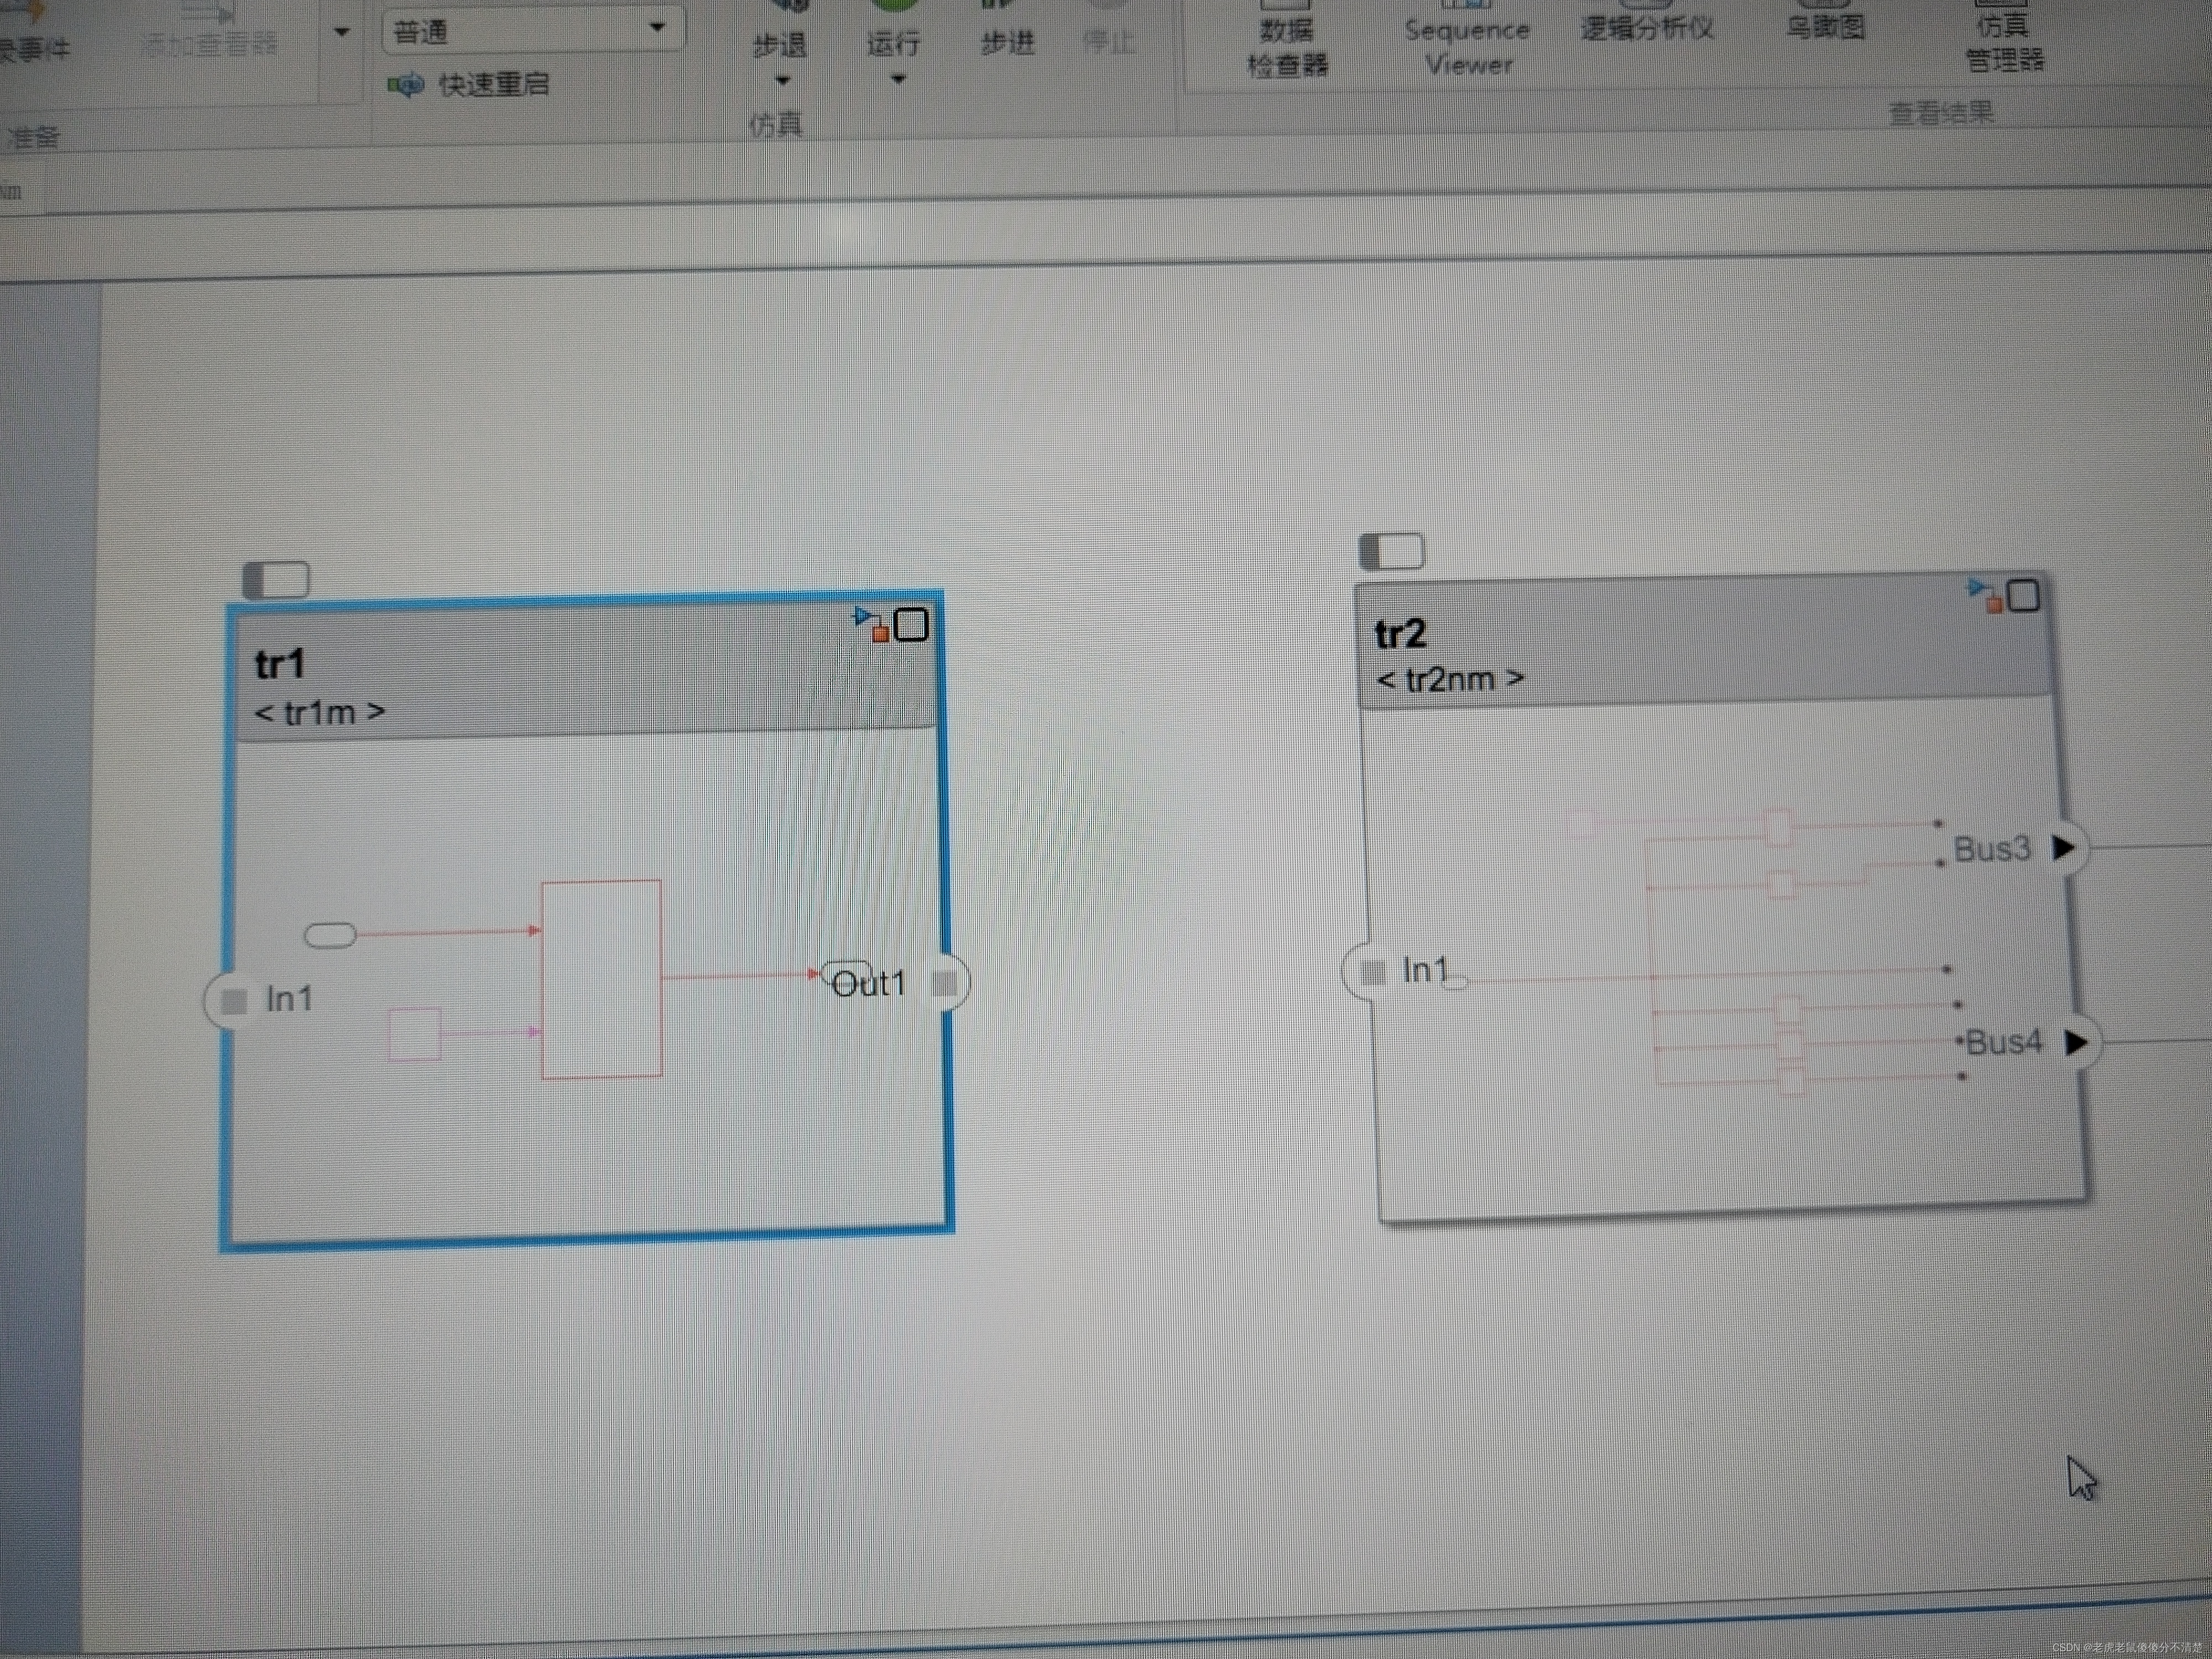Open the model reference icon on tr2
Image resolution: width=2212 pixels, height=1659 pixels.
1985,595
